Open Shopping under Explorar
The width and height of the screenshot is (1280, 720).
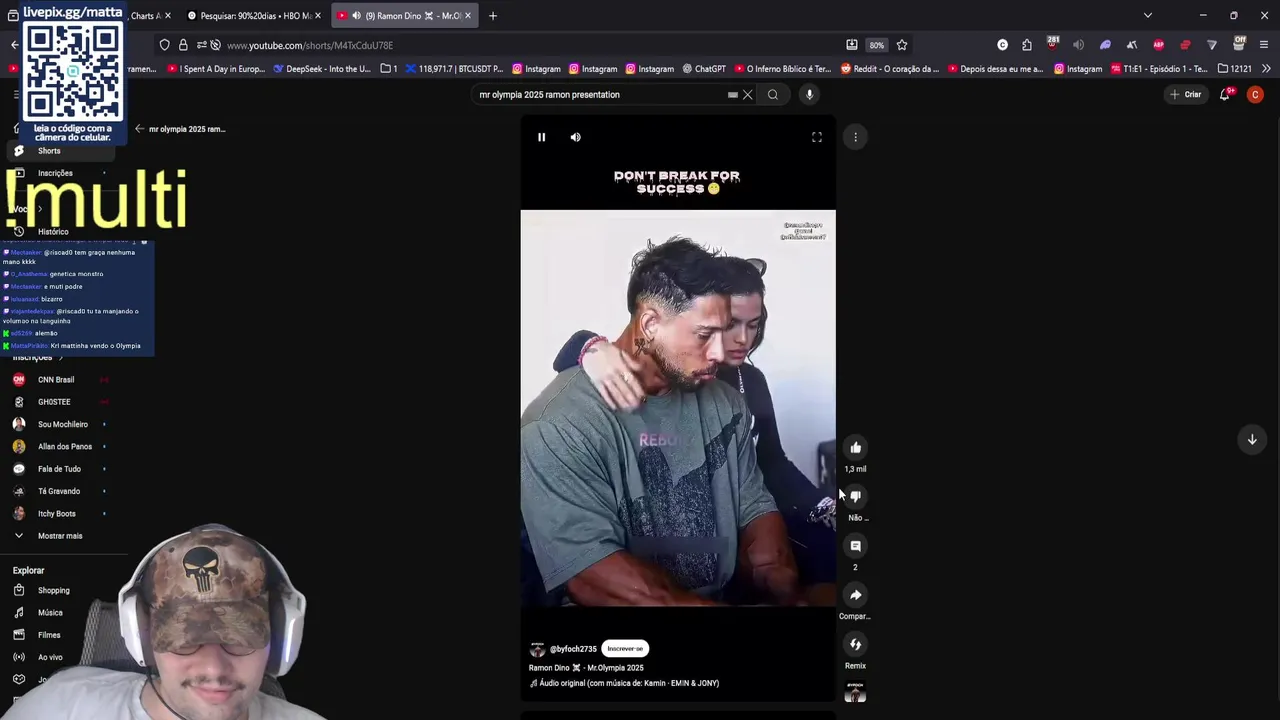tap(60, 591)
